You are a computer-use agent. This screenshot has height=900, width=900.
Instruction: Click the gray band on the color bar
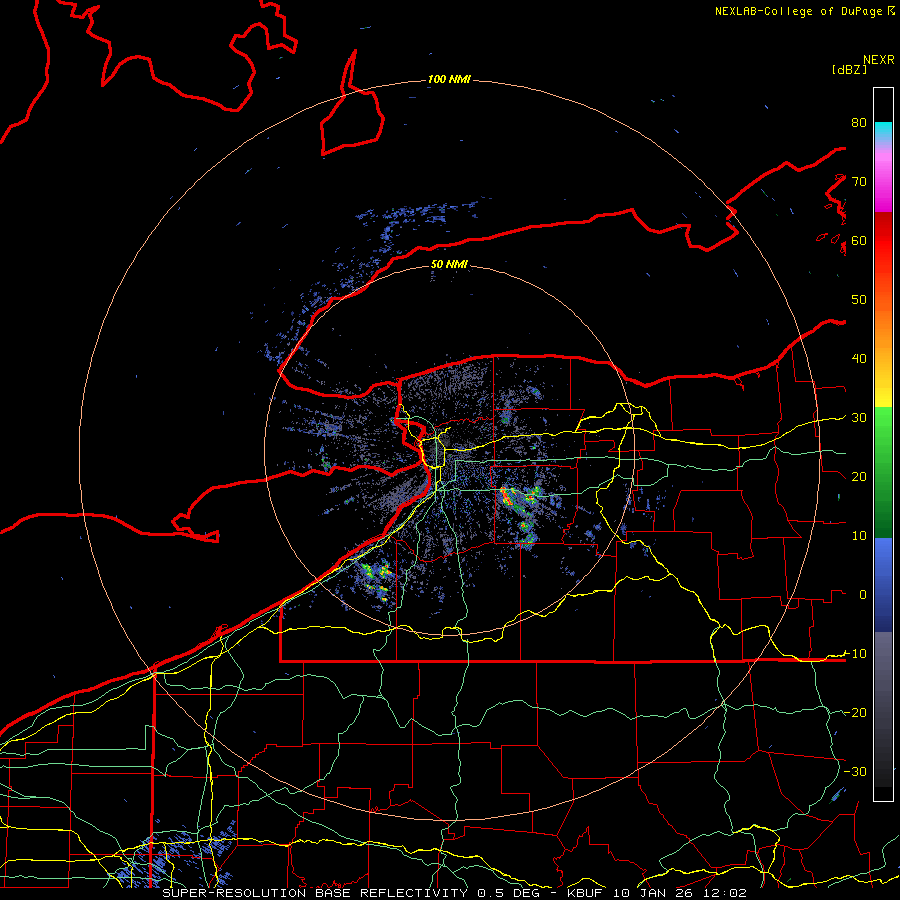(883, 709)
